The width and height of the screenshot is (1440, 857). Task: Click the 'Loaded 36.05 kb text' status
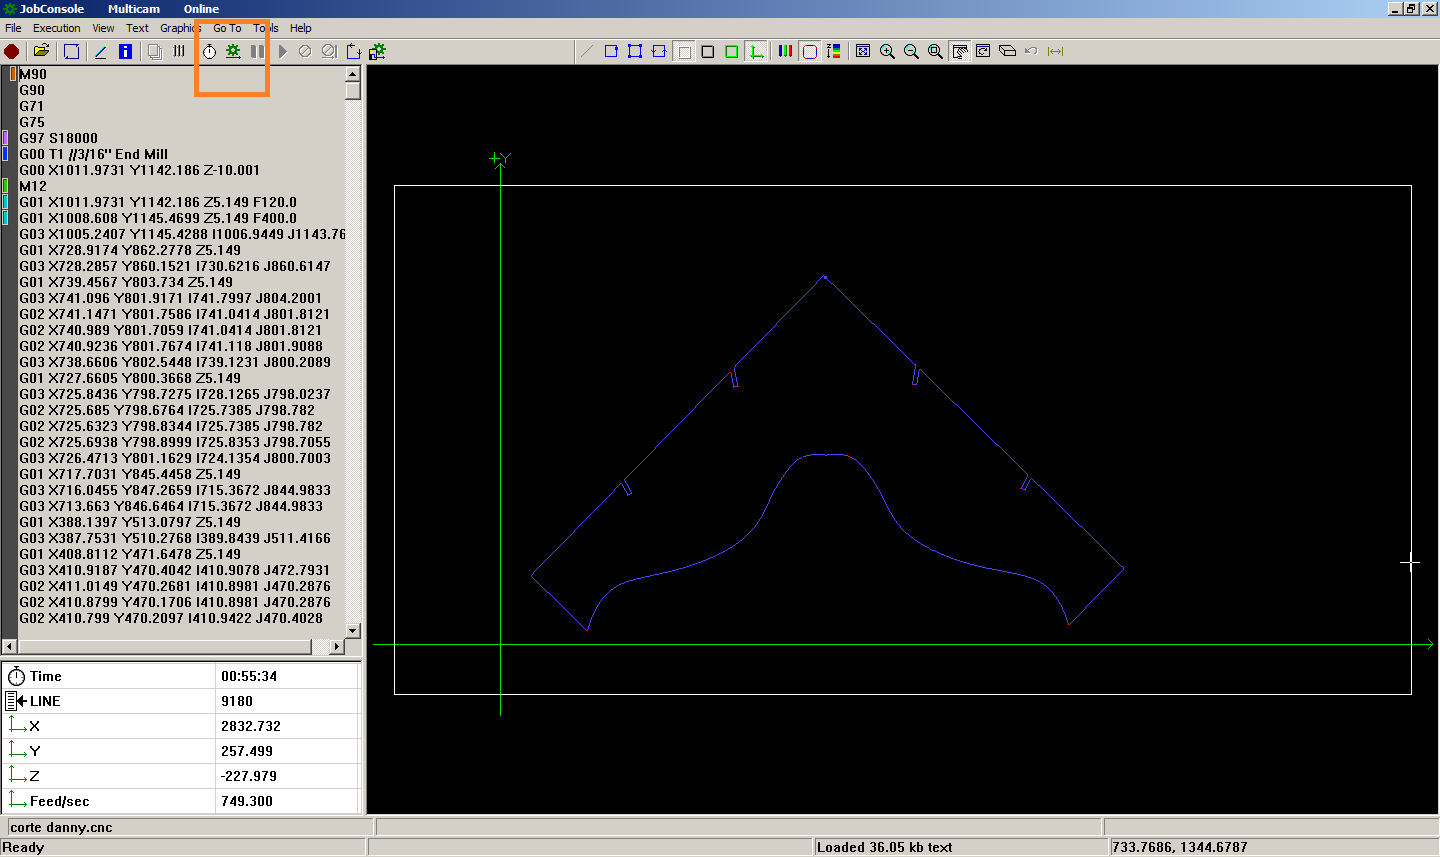pos(885,847)
